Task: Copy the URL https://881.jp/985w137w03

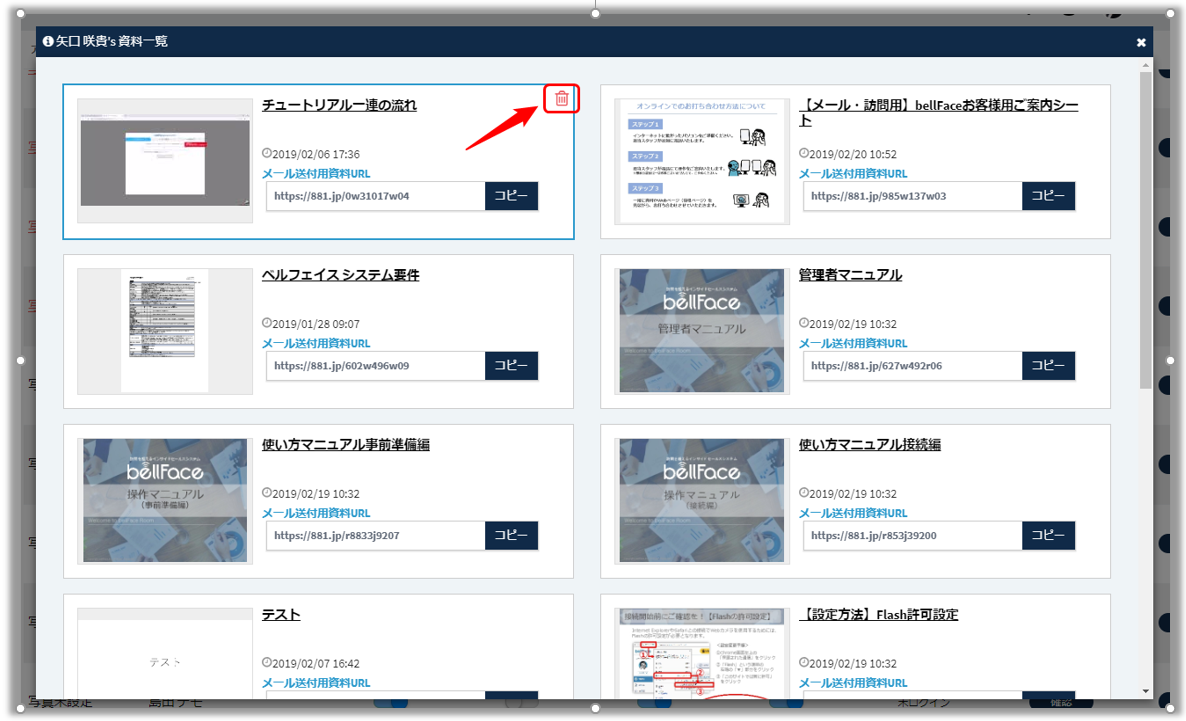Action: pos(1048,196)
